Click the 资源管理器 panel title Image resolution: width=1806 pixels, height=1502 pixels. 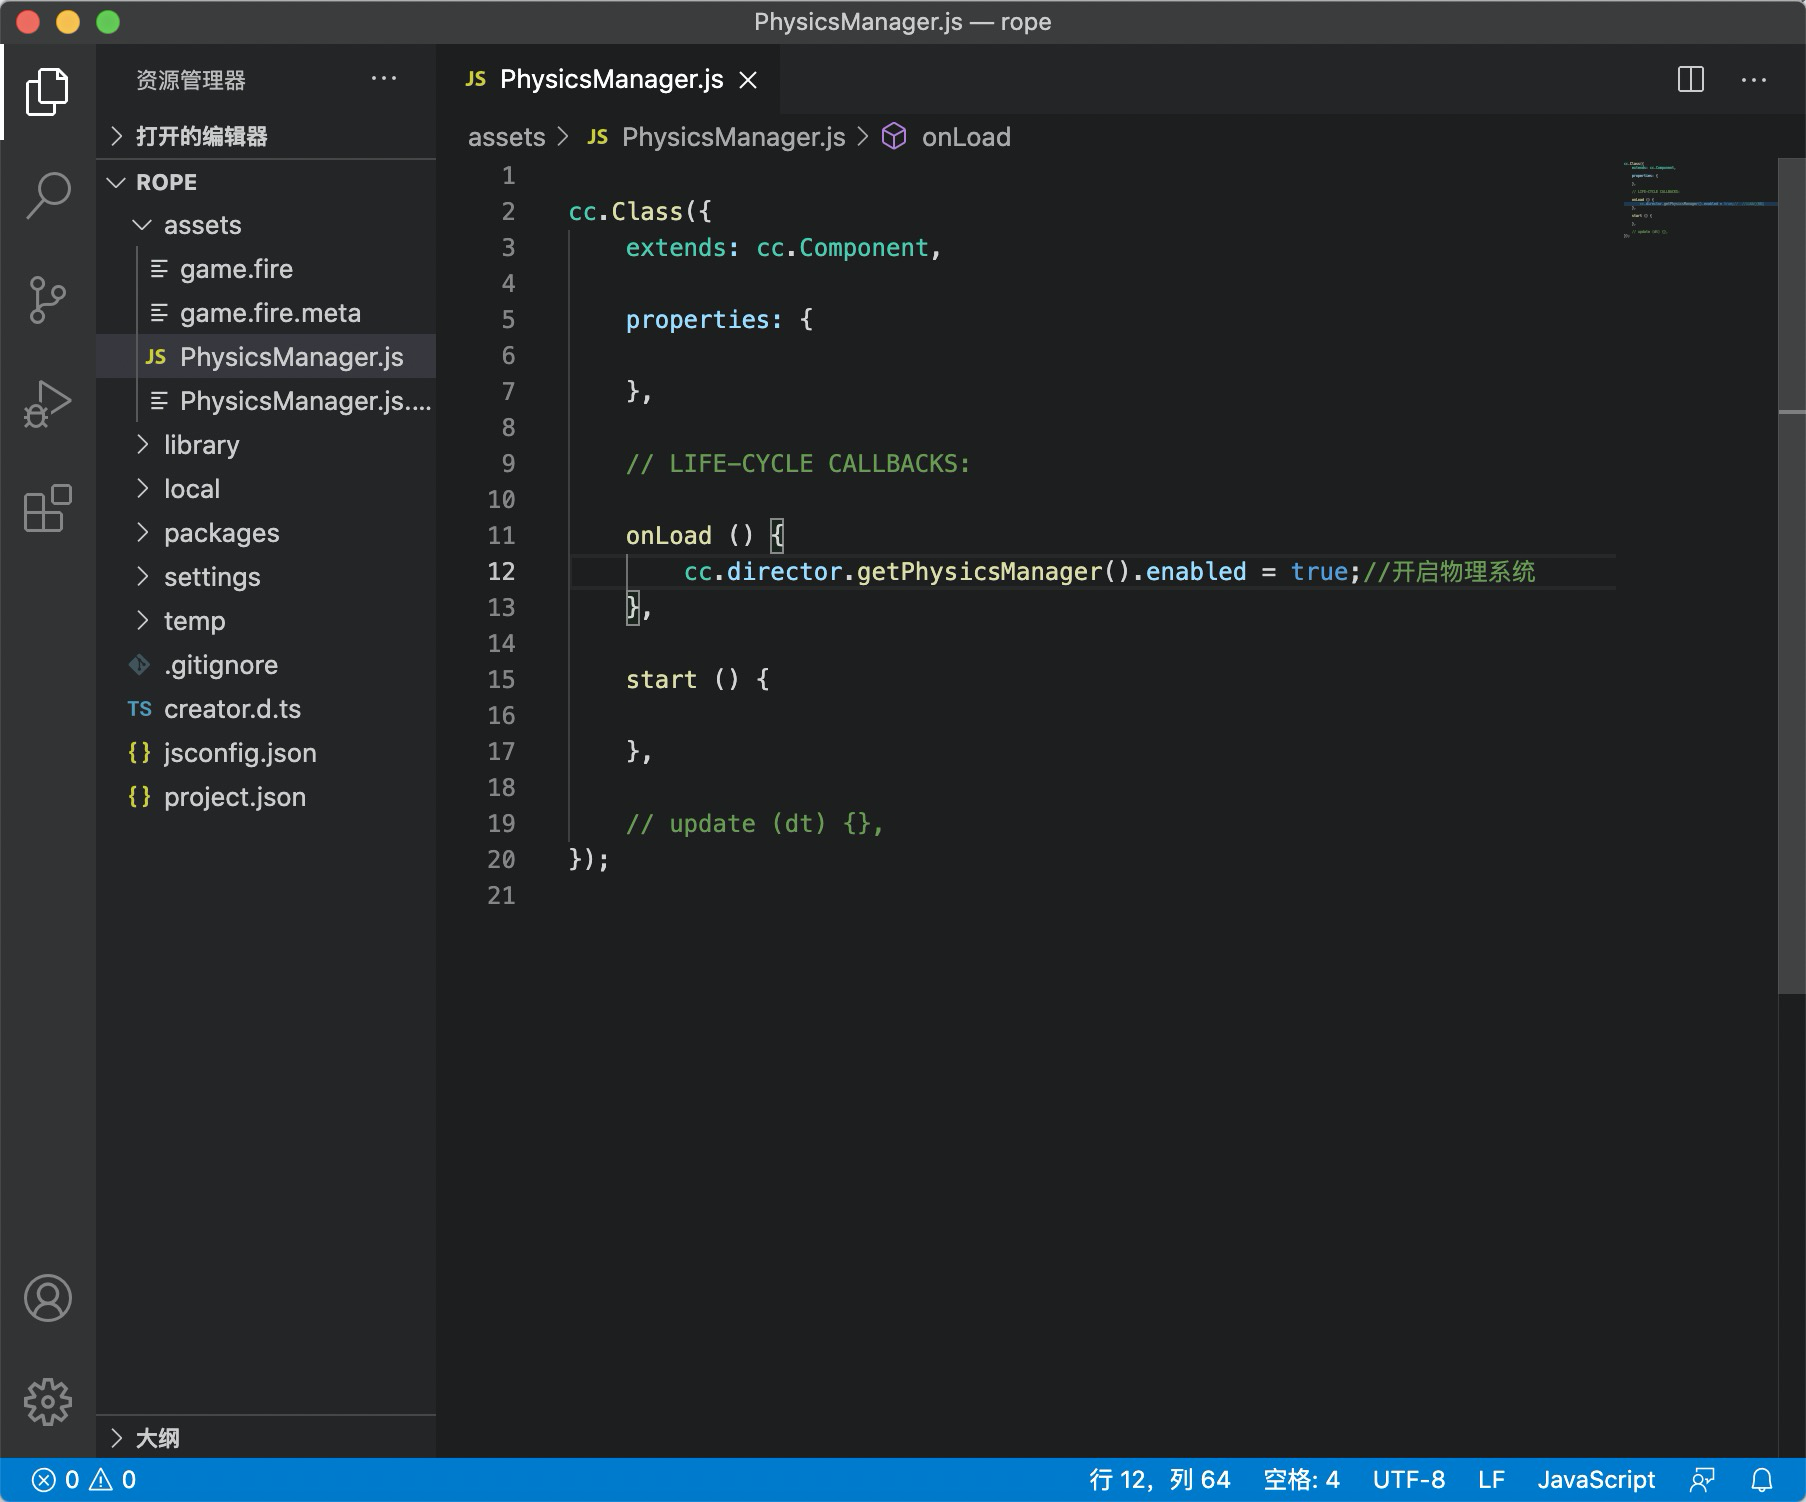(190, 80)
